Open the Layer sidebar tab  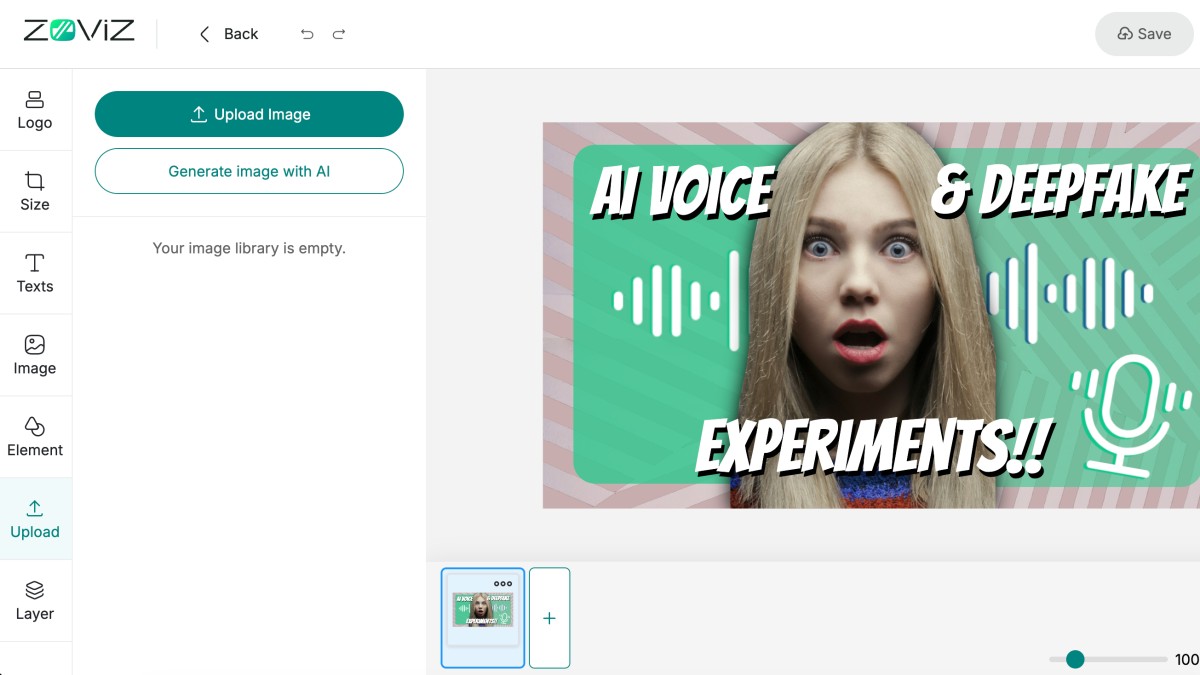35,601
